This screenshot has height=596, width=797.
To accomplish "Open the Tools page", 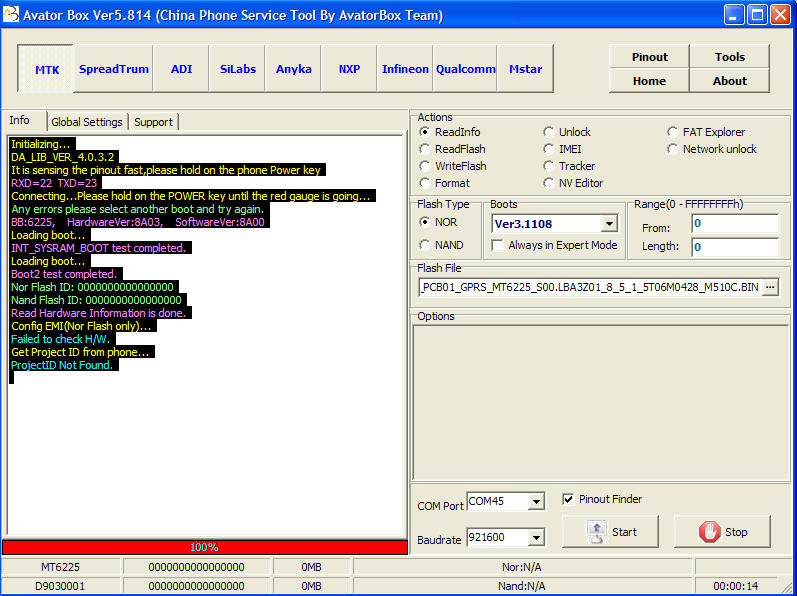I will [729, 57].
